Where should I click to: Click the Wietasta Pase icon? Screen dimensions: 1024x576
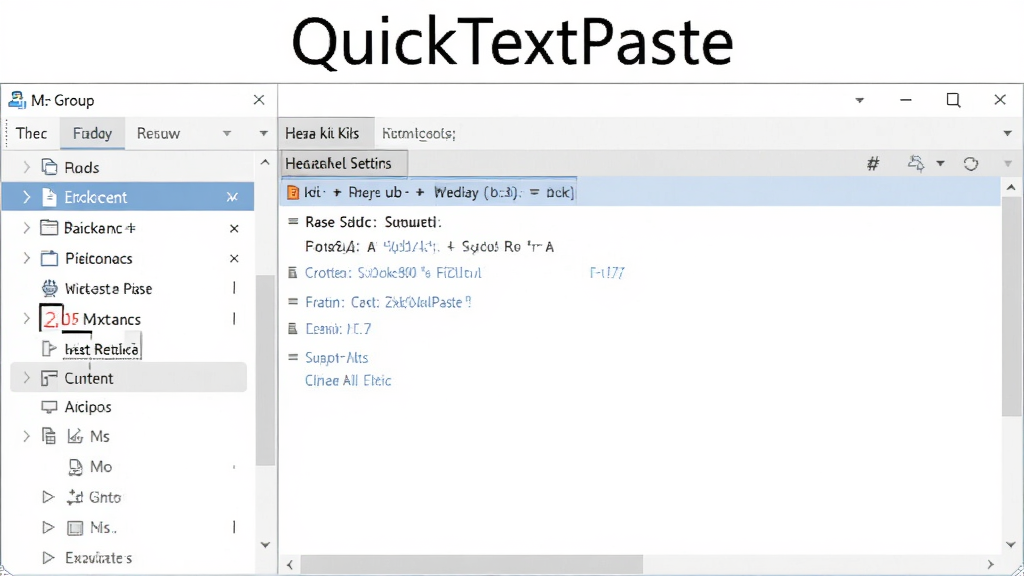50,288
